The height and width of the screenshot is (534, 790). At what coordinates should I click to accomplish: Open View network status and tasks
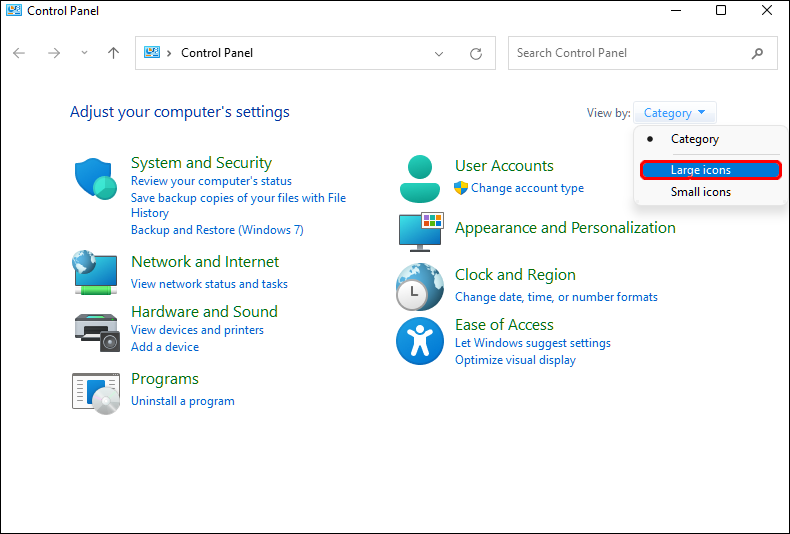point(209,284)
